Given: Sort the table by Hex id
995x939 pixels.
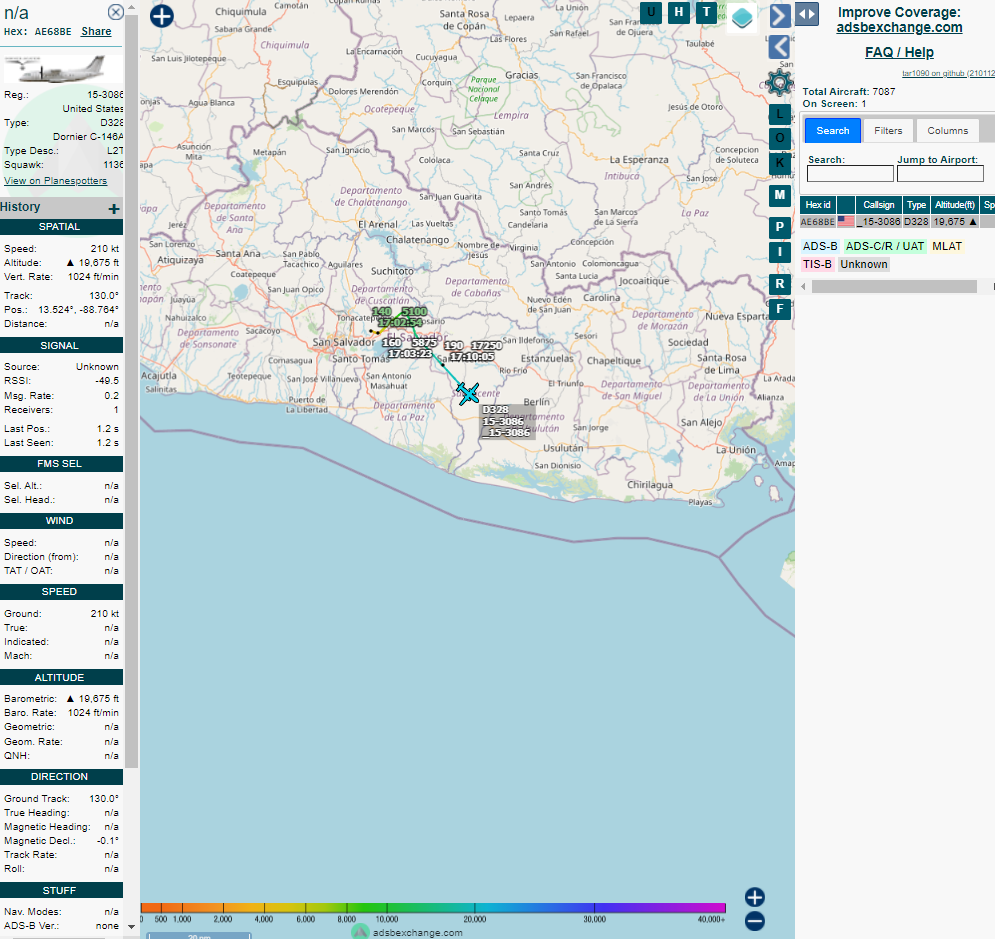Looking at the screenshot, I should pos(818,205).
